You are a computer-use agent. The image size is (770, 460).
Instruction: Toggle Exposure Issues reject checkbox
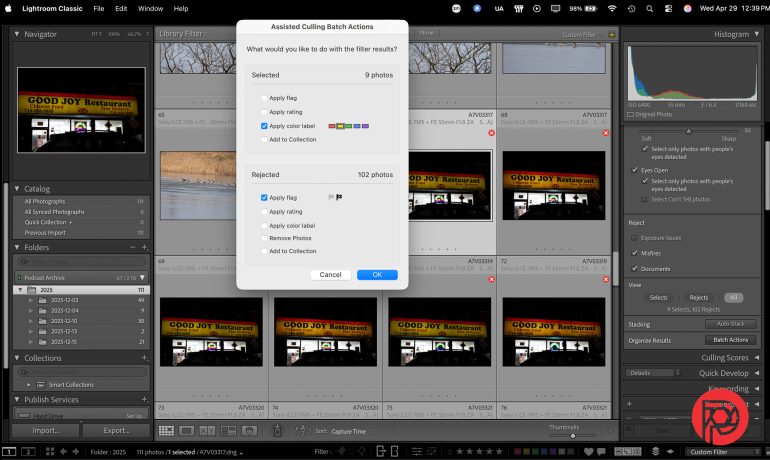click(x=634, y=238)
